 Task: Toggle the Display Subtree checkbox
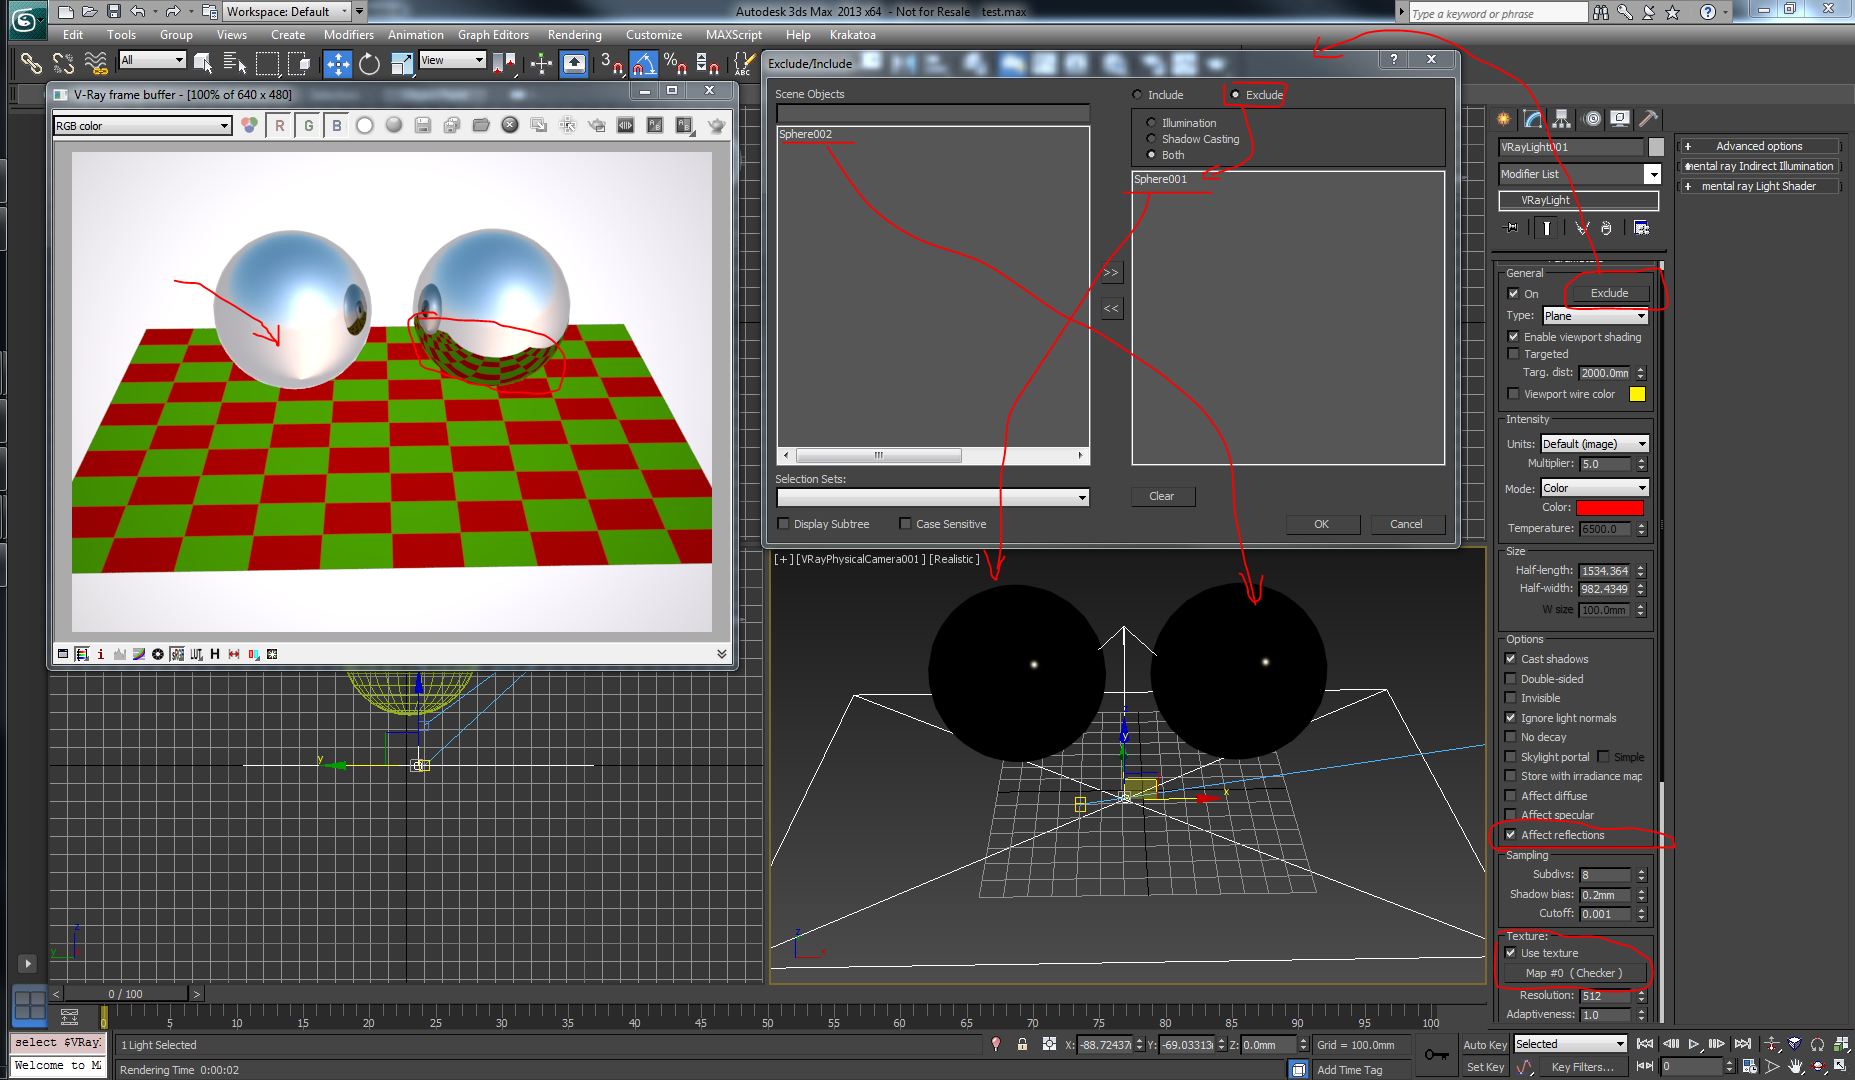tap(784, 524)
